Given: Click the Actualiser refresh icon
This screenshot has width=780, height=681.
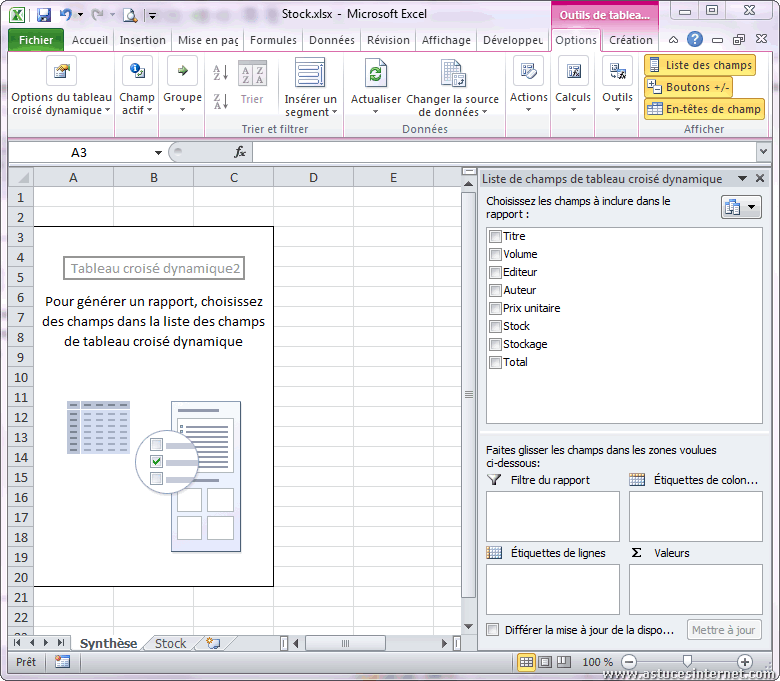Looking at the screenshot, I should [x=376, y=74].
